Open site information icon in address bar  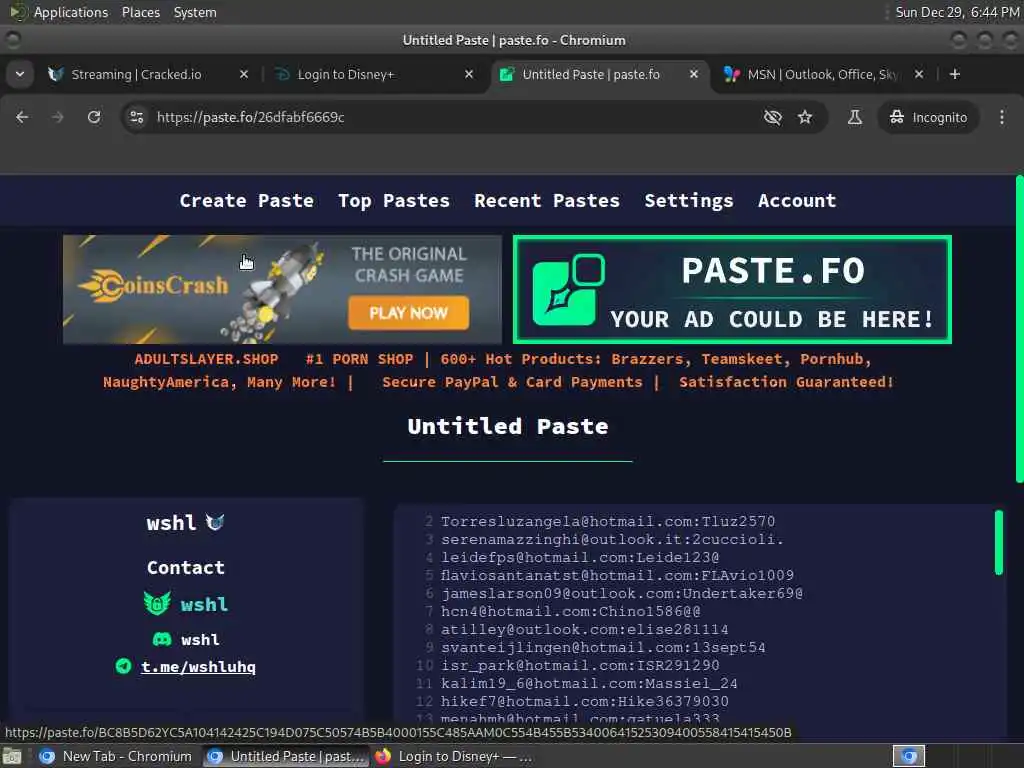pos(136,117)
